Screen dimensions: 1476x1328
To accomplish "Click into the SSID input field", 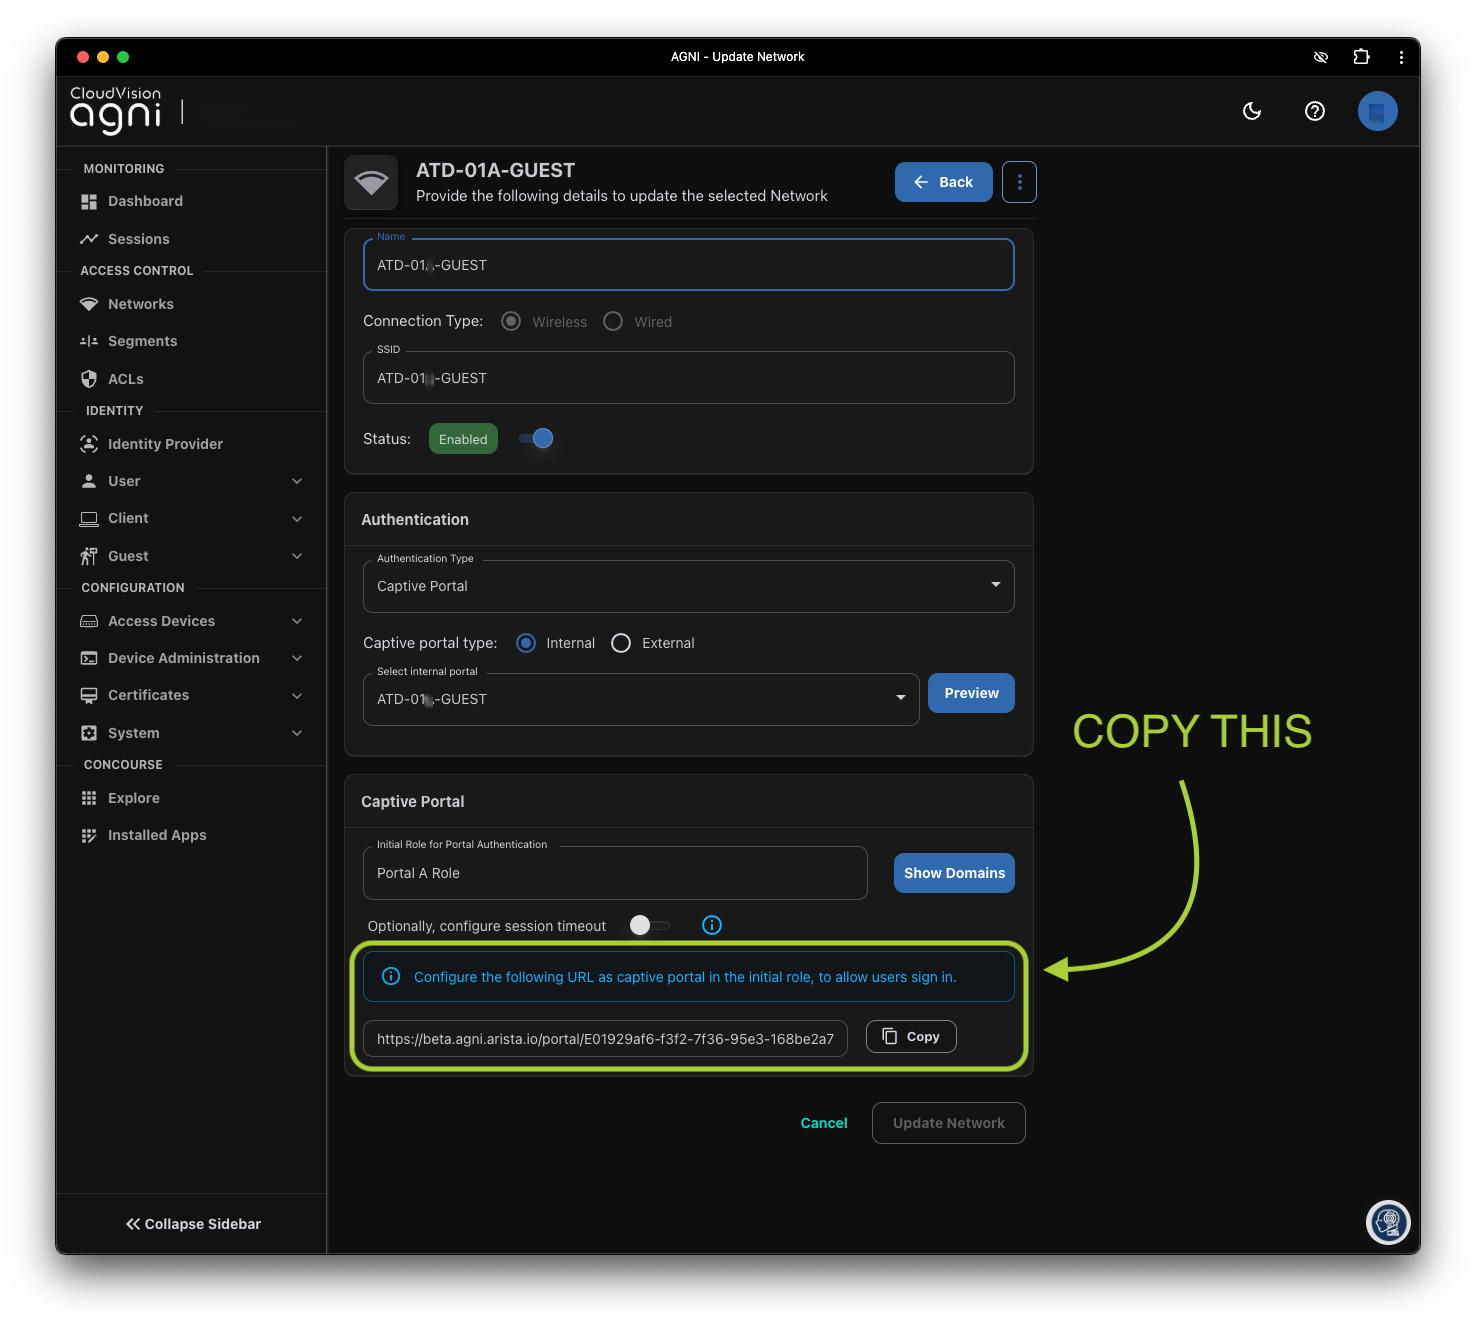I will coord(688,378).
